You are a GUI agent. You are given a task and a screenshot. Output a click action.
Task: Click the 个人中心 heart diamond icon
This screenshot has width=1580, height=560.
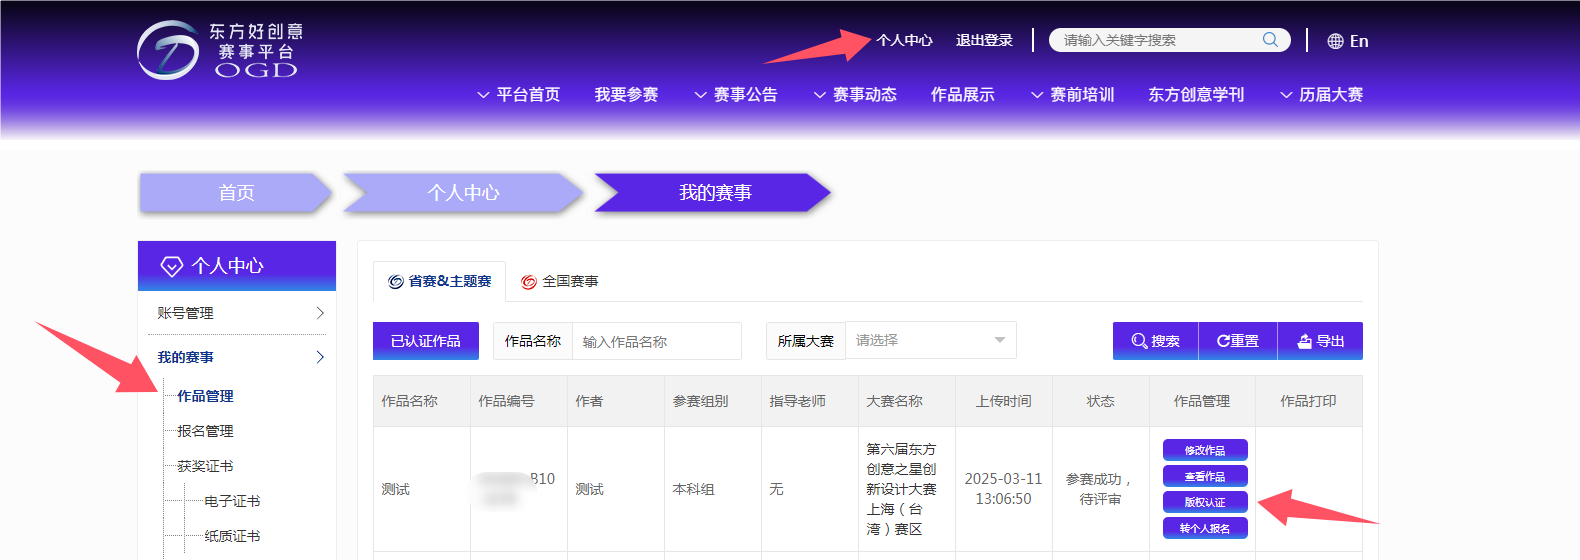click(x=172, y=266)
